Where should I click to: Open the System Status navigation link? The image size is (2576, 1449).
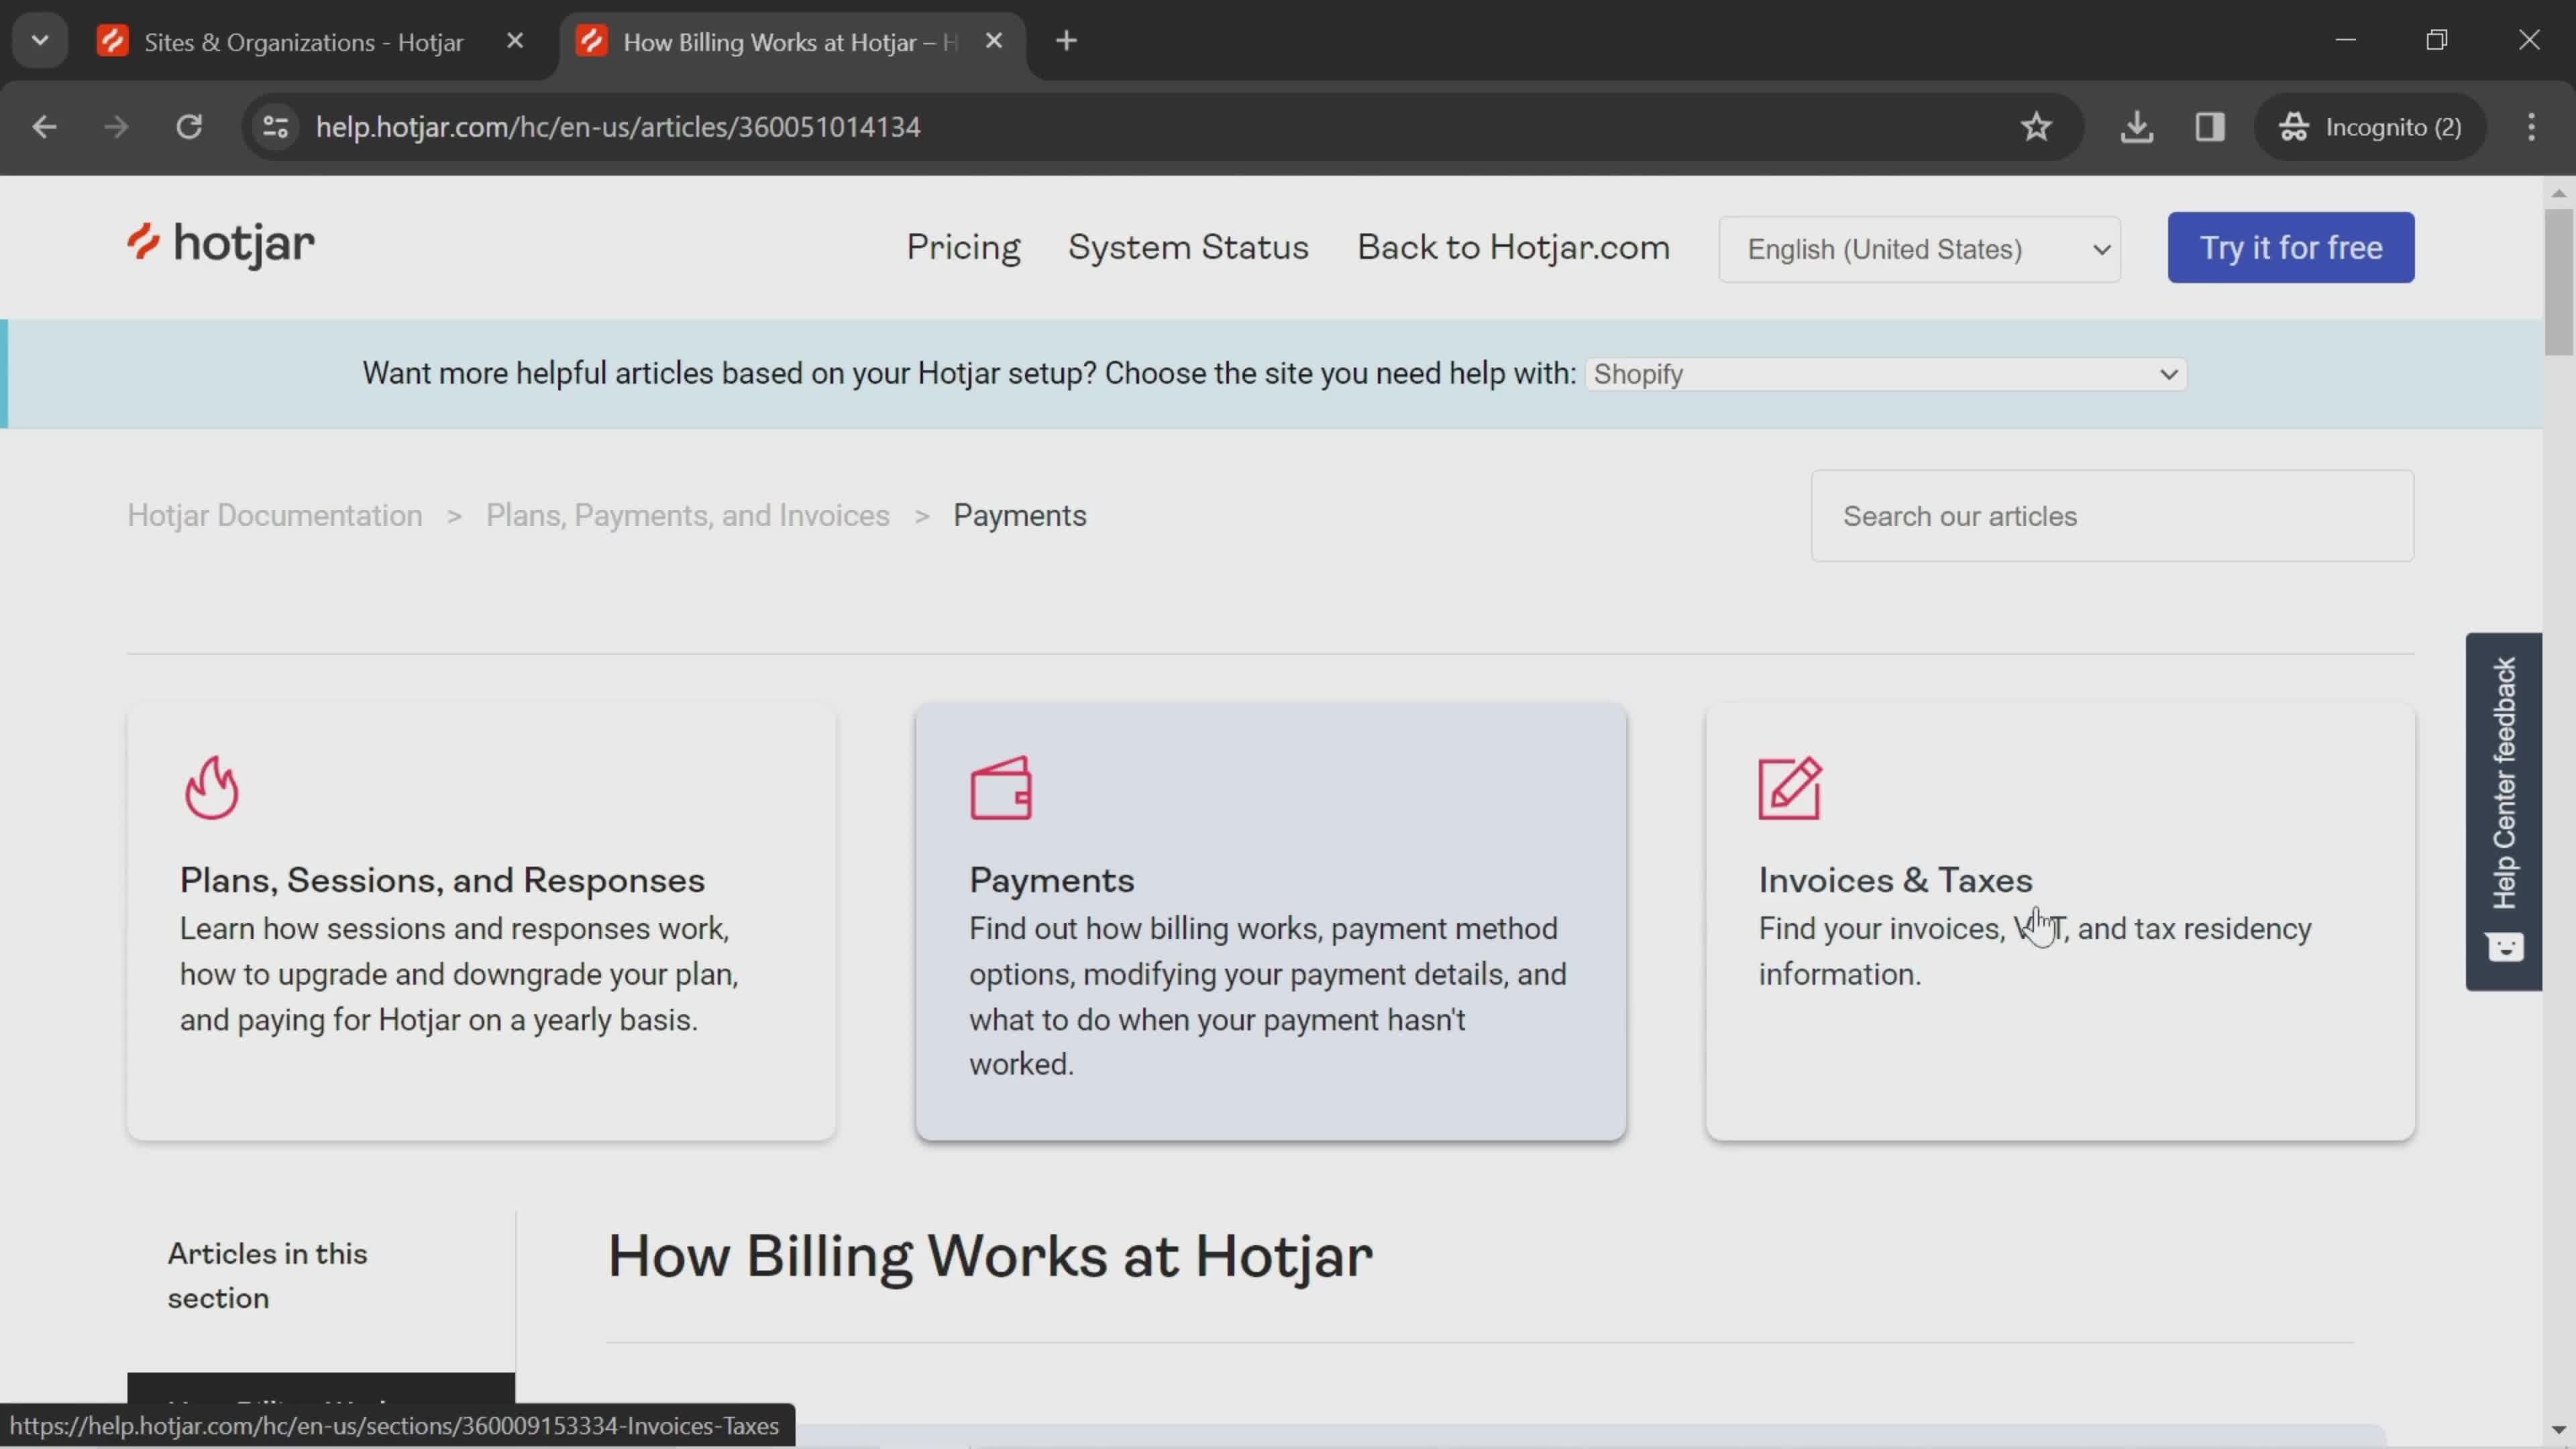pos(1188,247)
